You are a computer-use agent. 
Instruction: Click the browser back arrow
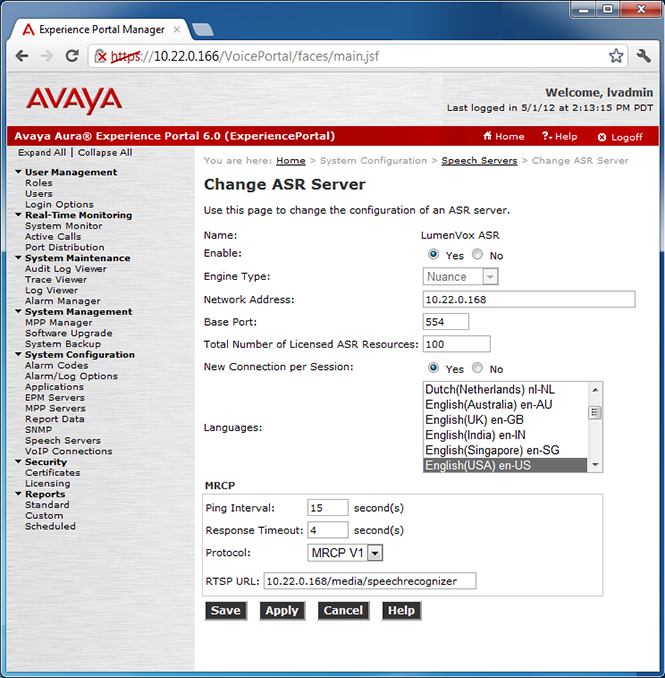pyautogui.click(x=22, y=56)
